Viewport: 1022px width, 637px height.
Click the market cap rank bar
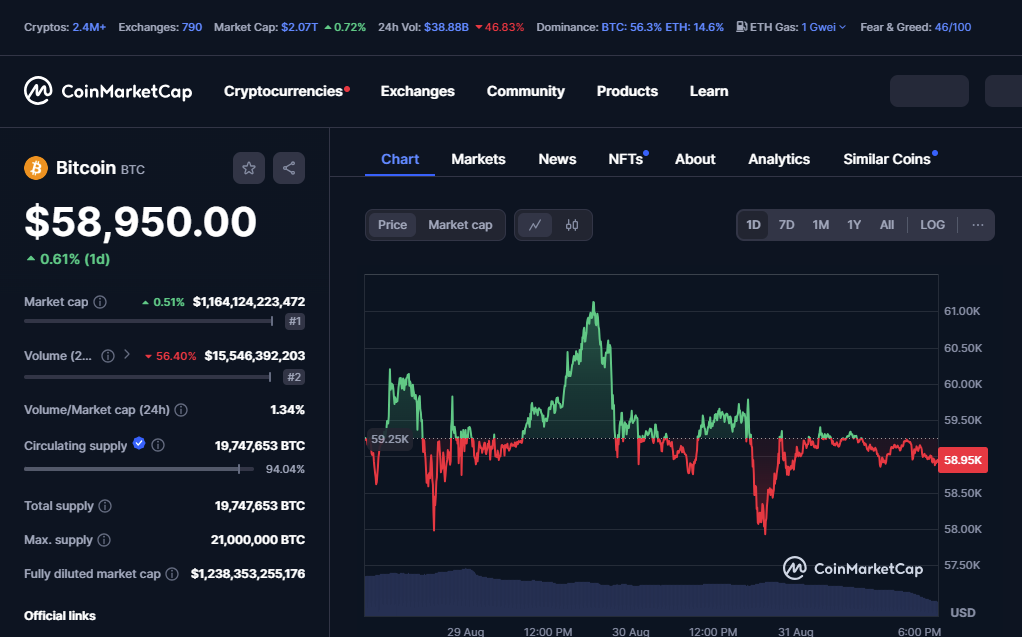[149, 321]
